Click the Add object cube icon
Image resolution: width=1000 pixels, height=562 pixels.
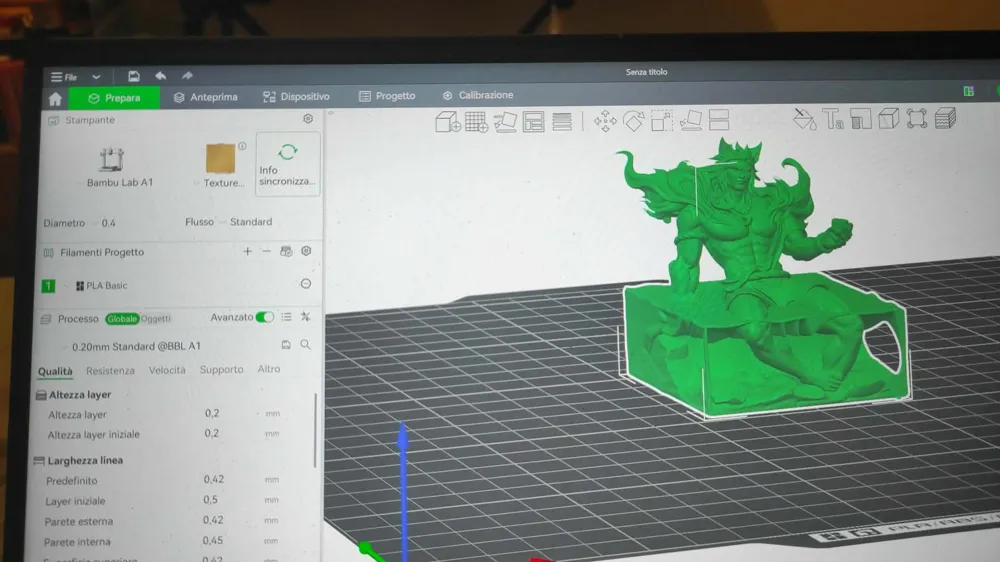pos(448,122)
